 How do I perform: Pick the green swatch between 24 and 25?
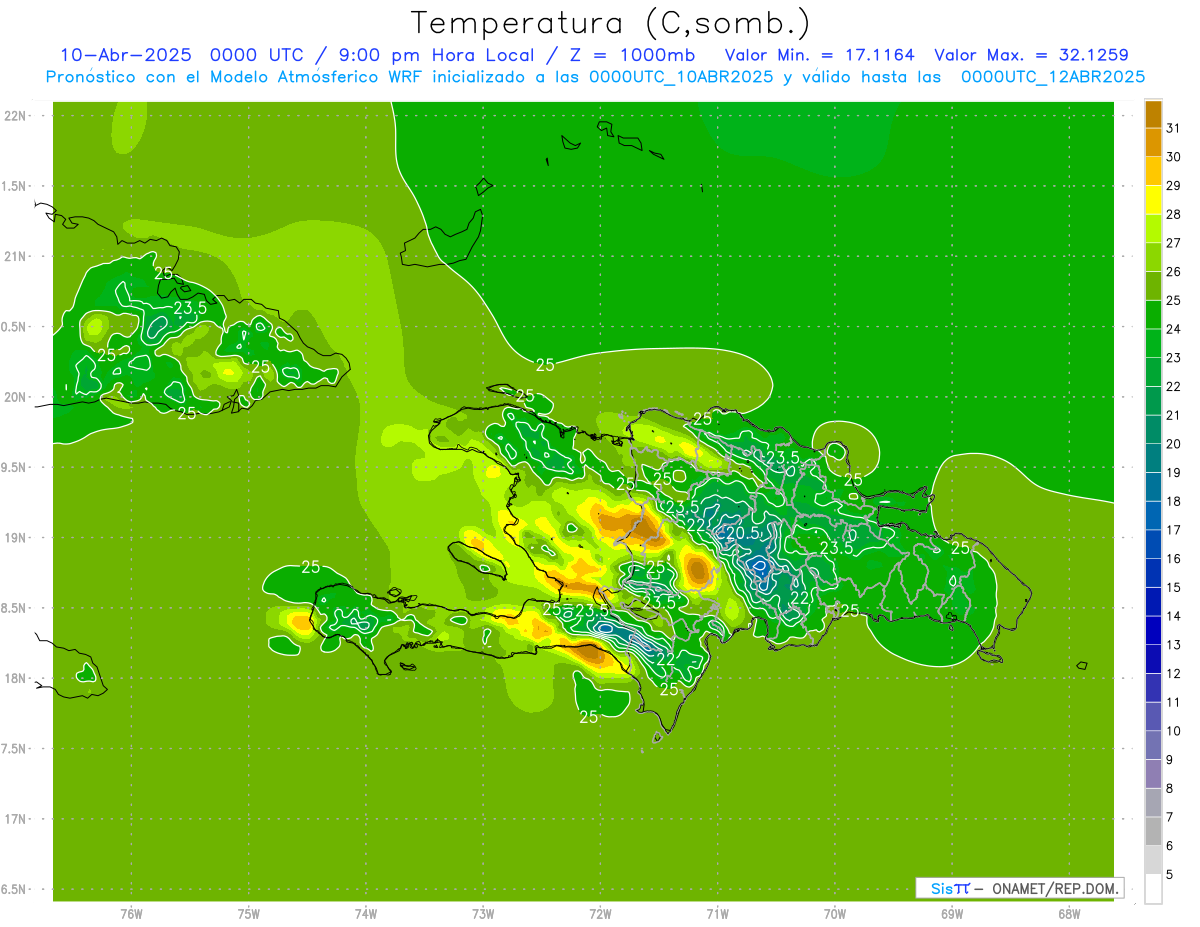point(1154,315)
